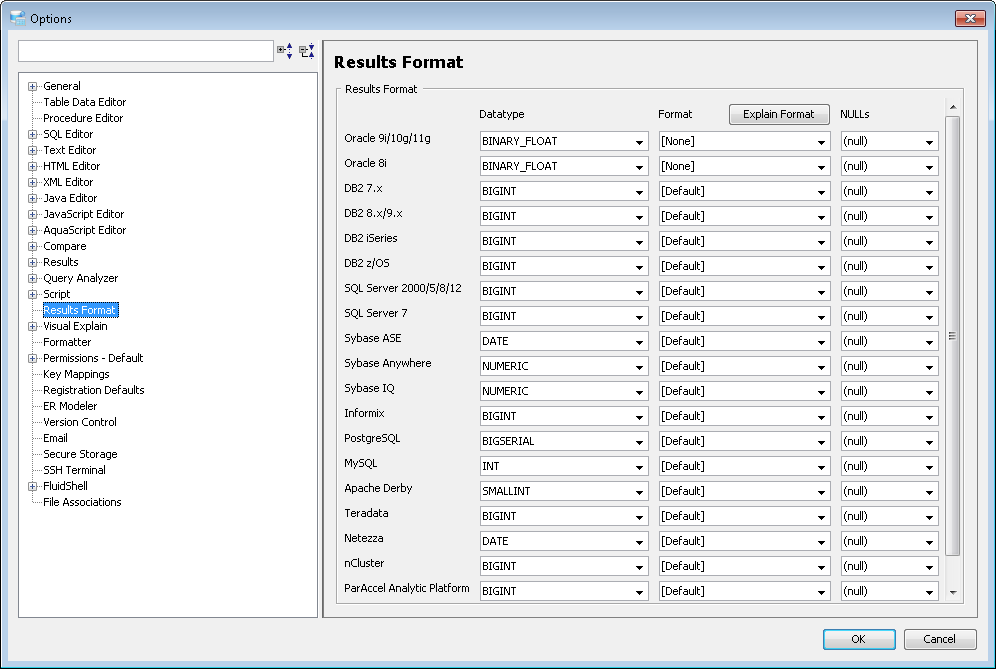Click the OK button
This screenshot has height=669, width=996.
(859, 639)
